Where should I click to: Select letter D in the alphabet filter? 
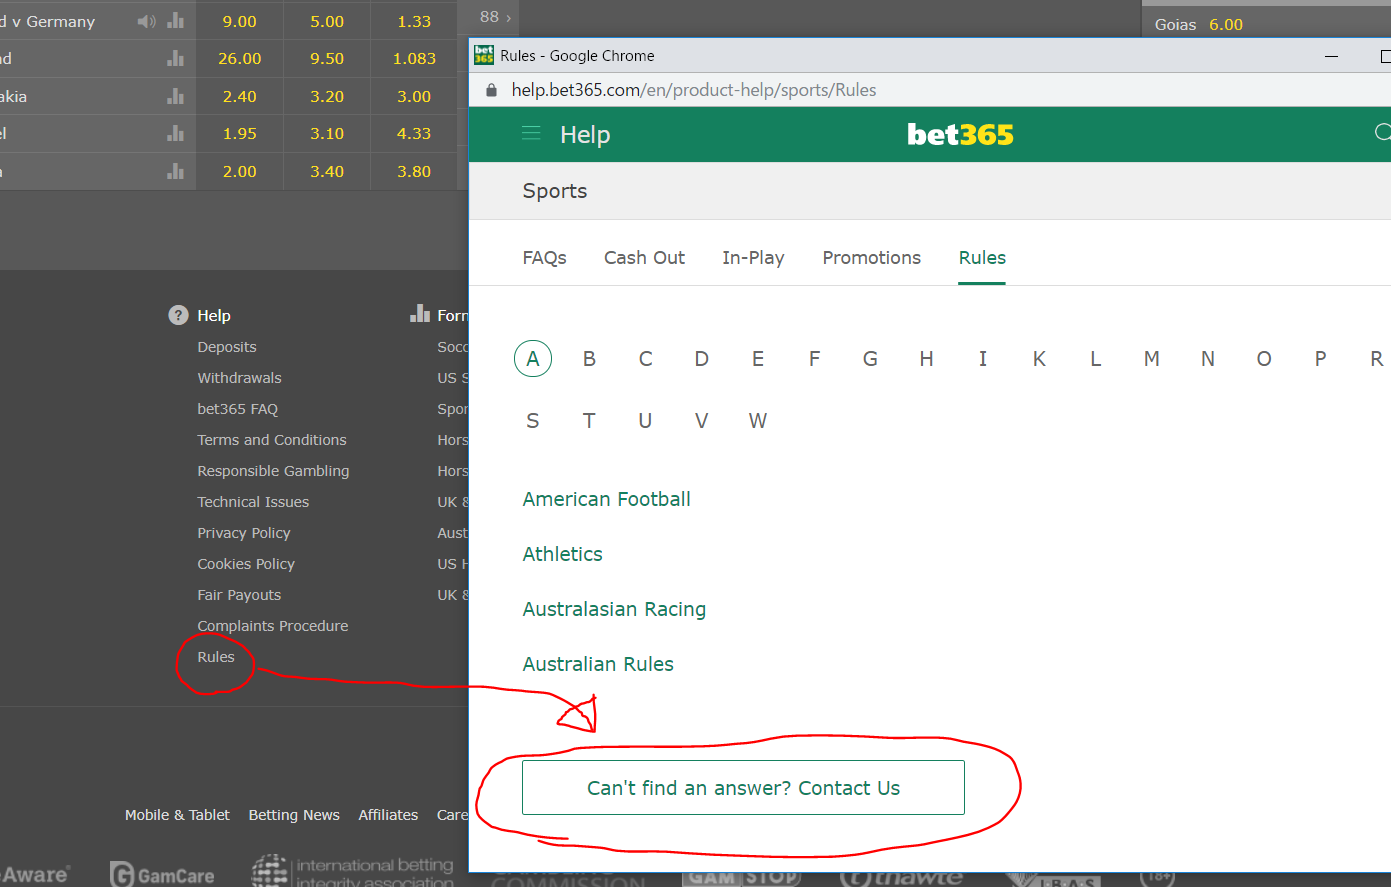pyautogui.click(x=702, y=359)
